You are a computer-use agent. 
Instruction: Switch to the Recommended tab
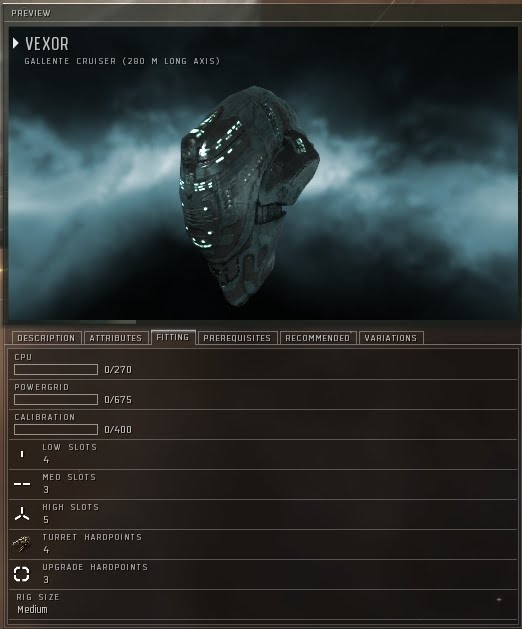pyautogui.click(x=317, y=338)
